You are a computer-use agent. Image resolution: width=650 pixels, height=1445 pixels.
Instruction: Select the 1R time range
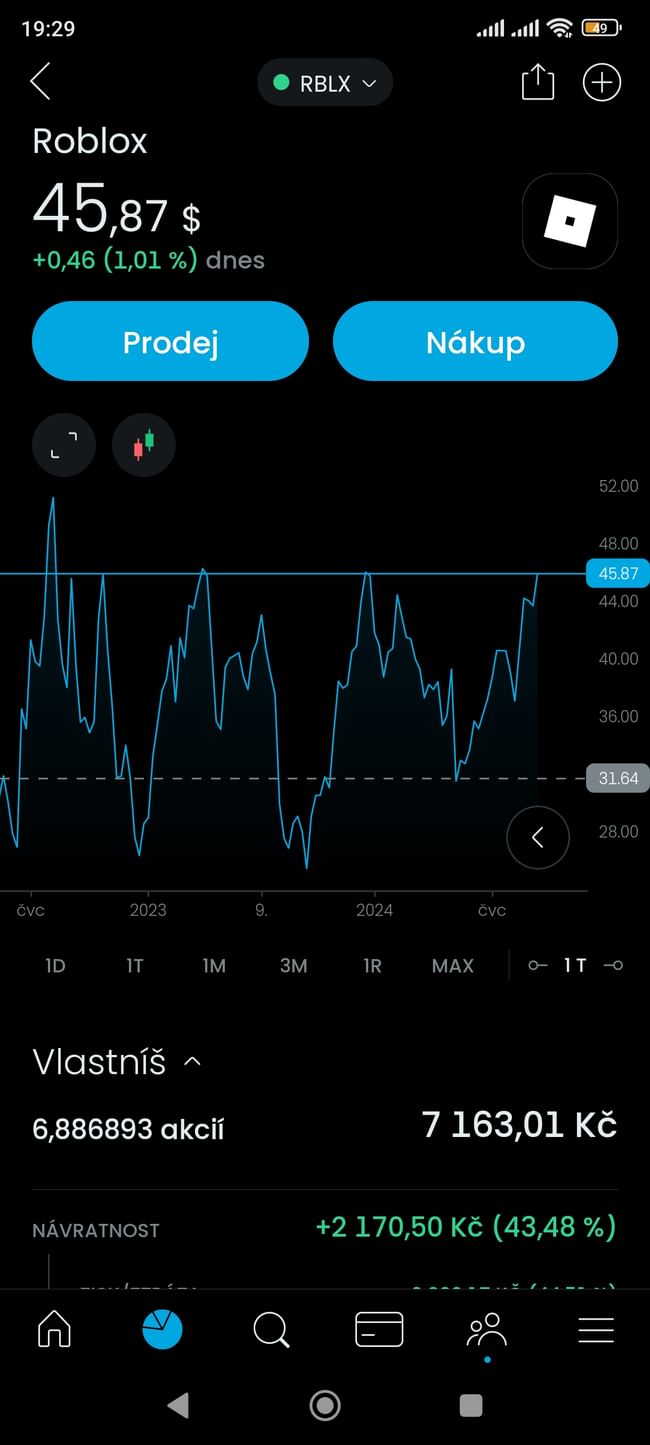pyautogui.click(x=372, y=965)
